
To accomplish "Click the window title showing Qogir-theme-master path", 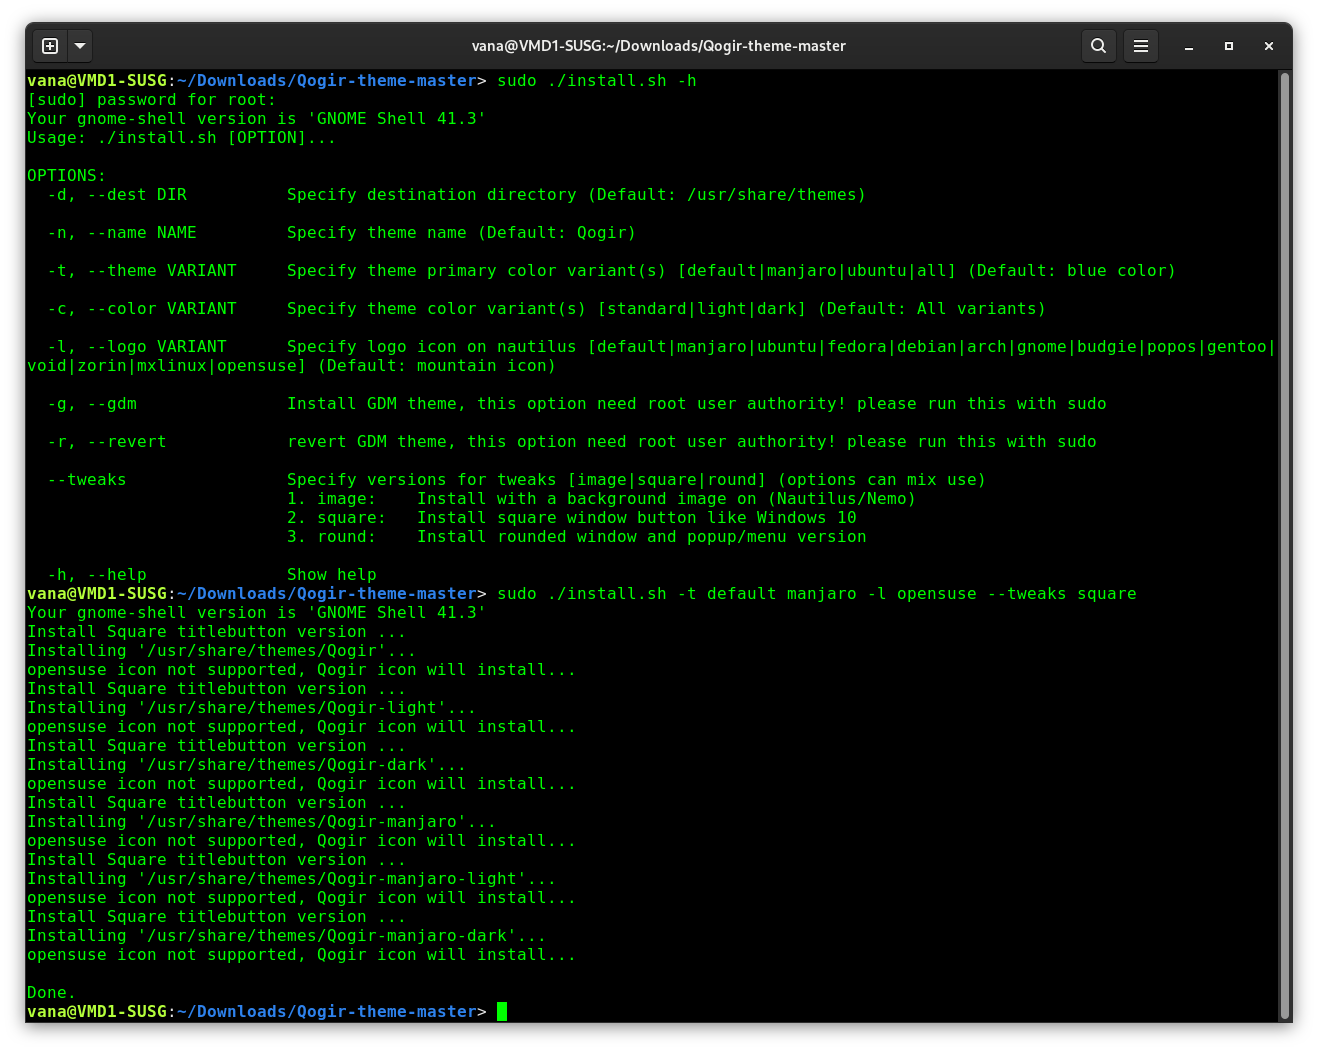I will point(659,45).
